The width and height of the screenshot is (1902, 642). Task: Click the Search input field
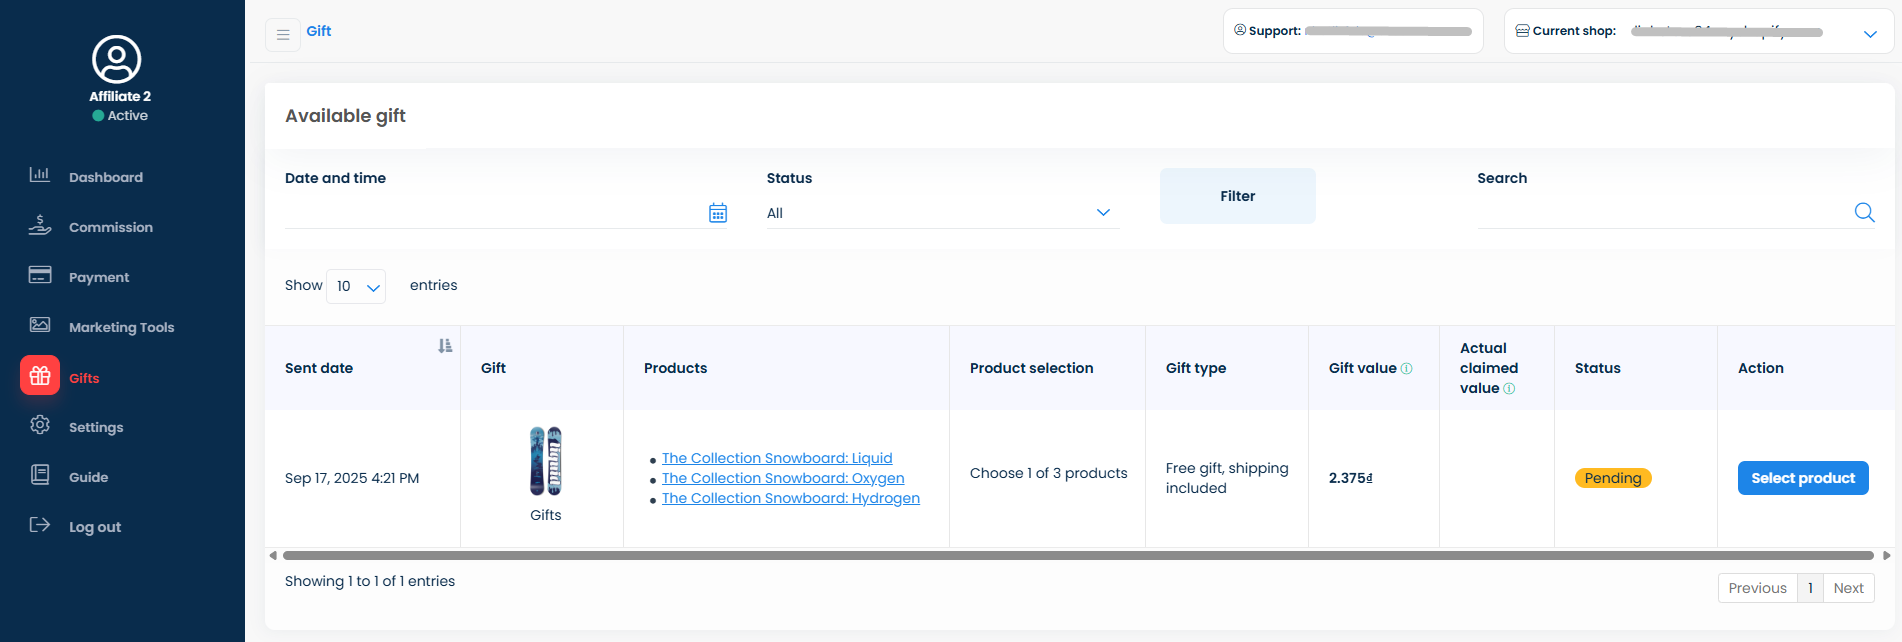1660,212
